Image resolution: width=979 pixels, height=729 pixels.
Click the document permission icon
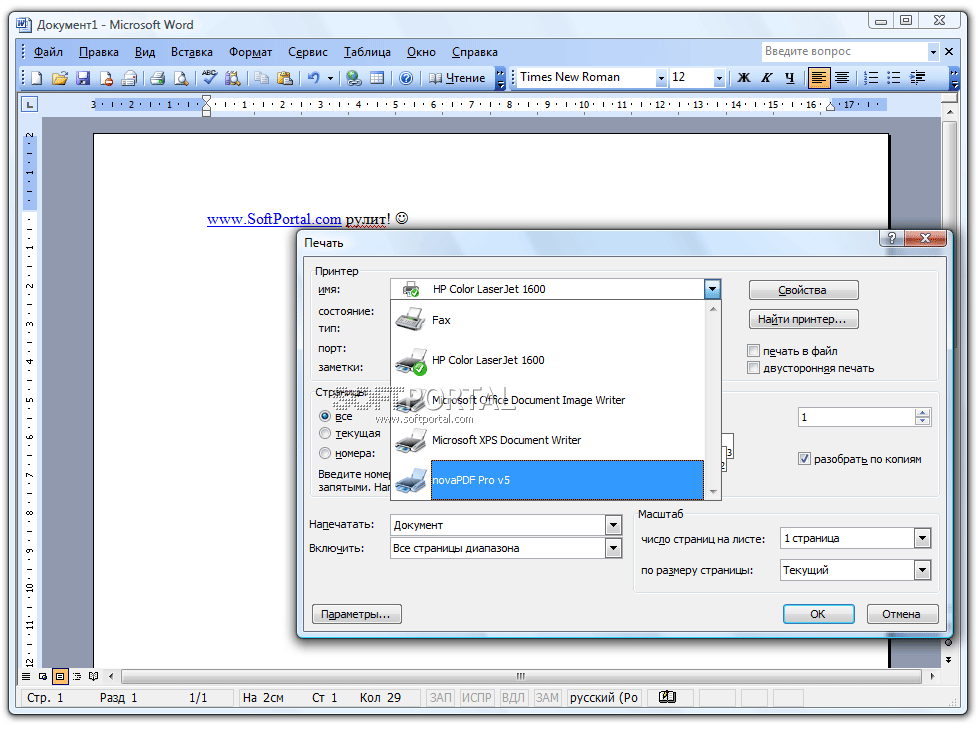[x=106, y=77]
